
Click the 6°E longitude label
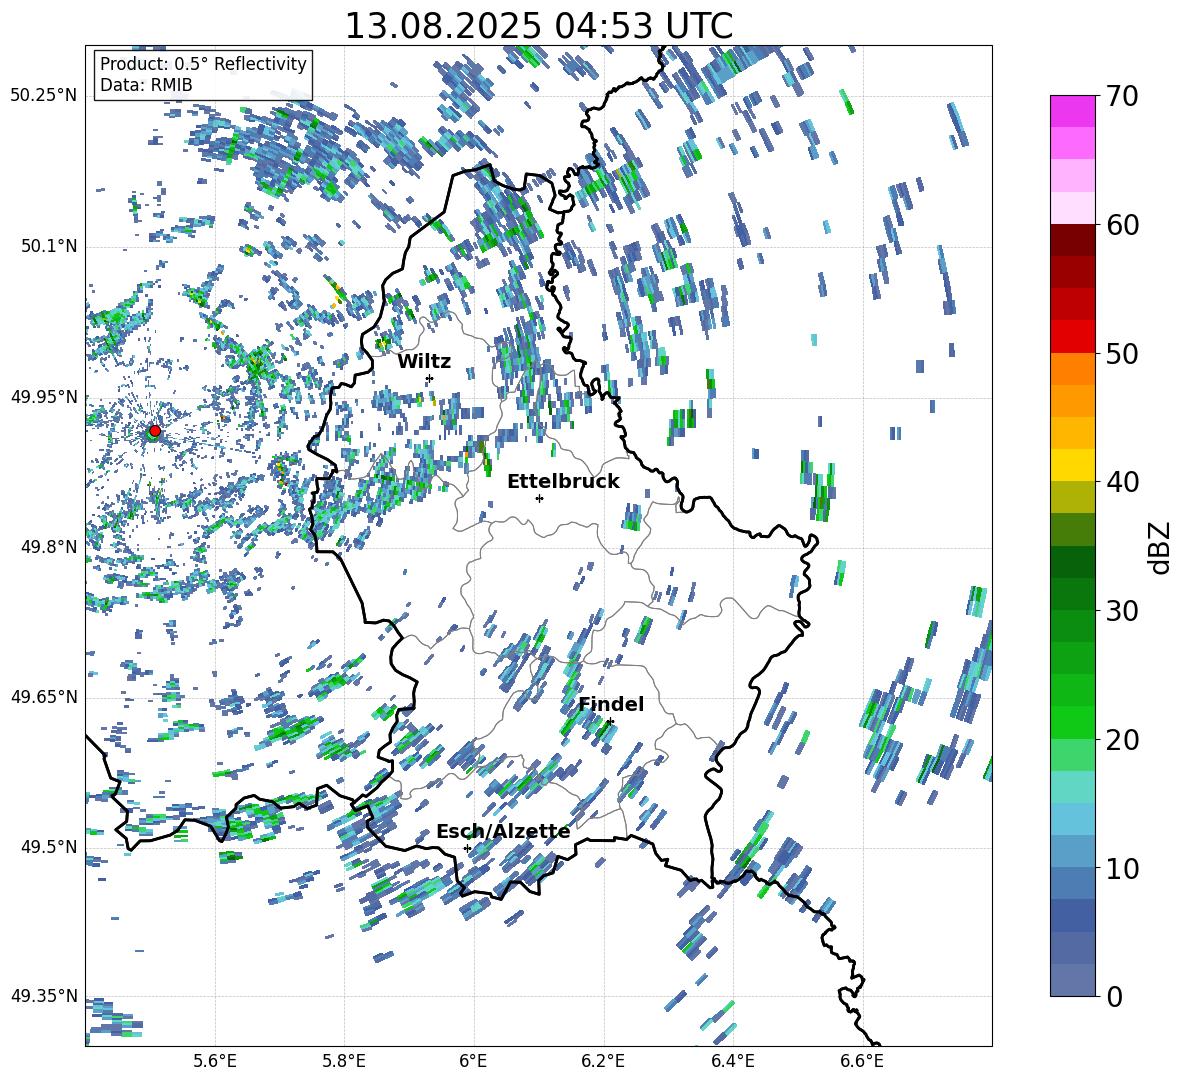coord(473,1061)
